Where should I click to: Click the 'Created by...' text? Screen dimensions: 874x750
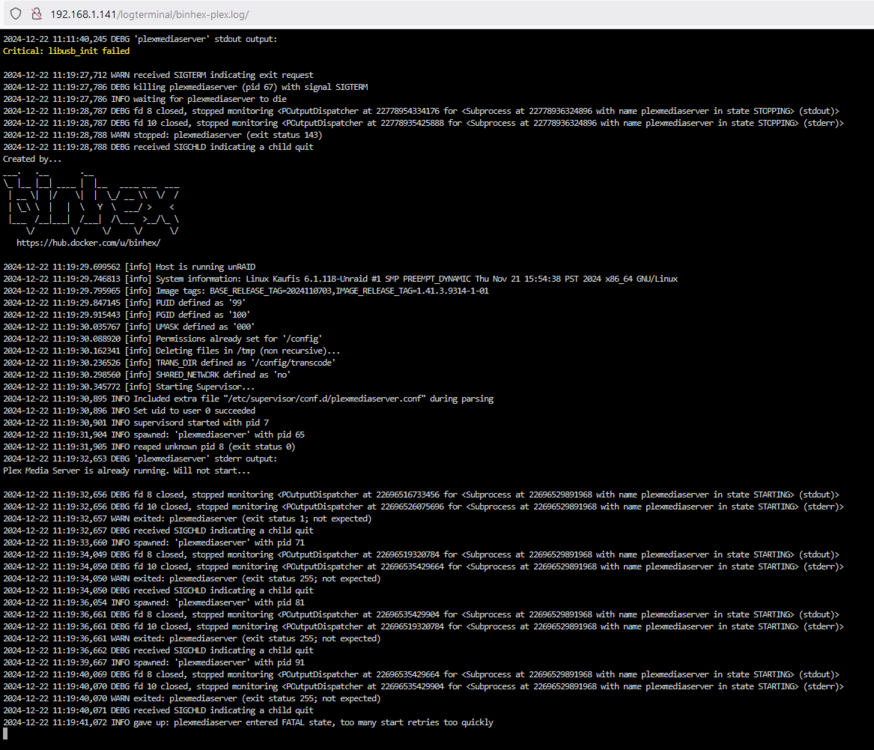point(32,159)
